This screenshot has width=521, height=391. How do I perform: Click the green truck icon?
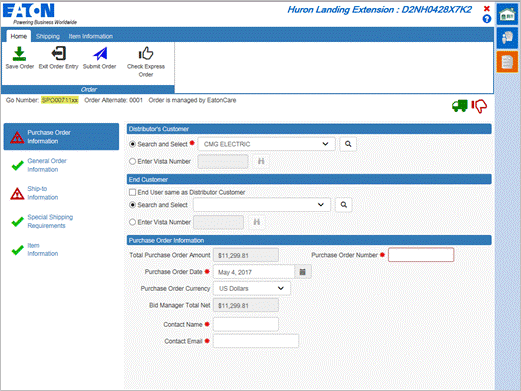coord(460,106)
